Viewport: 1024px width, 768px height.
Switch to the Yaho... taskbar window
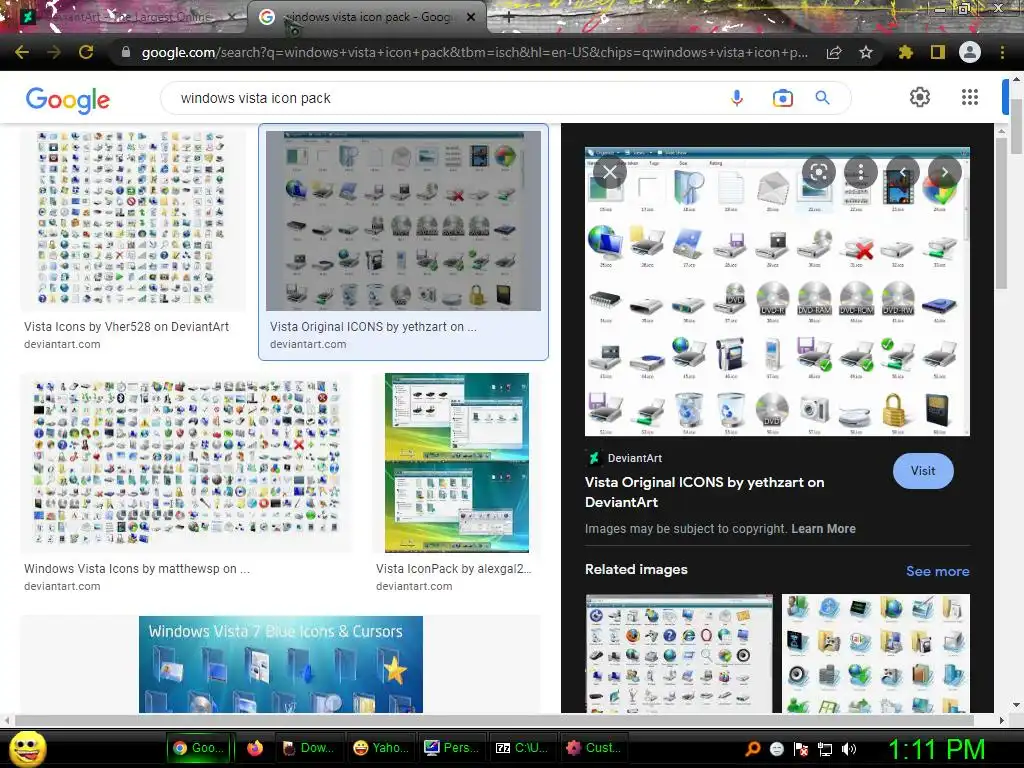click(x=380, y=748)
